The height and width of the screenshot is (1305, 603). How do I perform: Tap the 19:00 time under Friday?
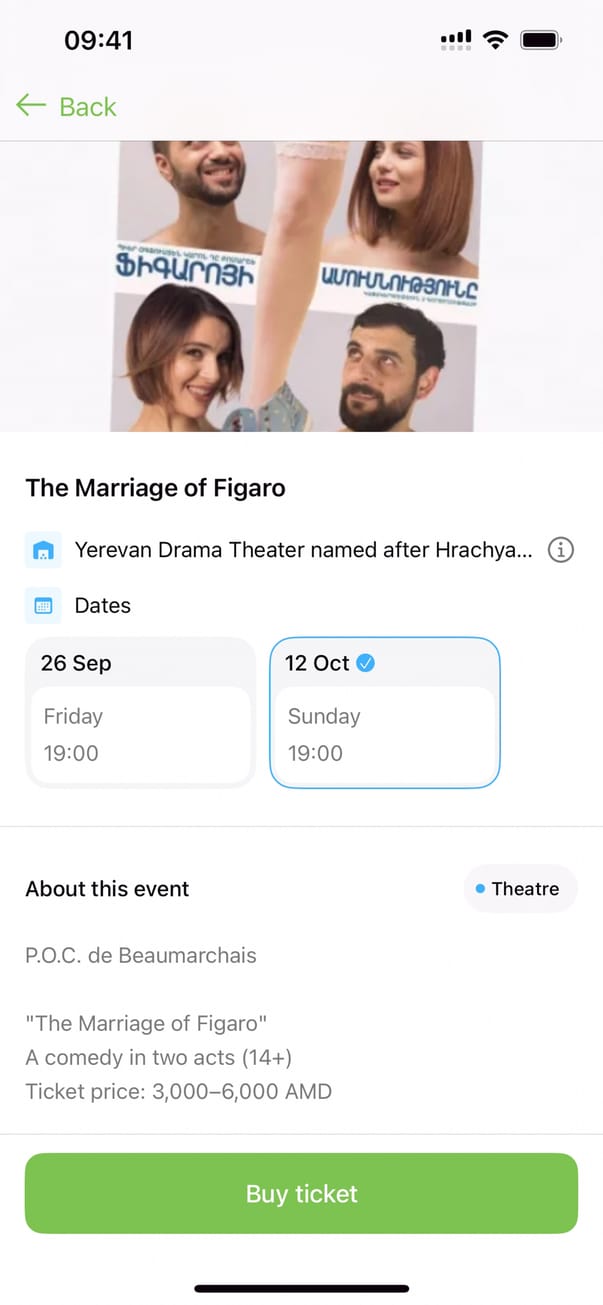[x=71, y=753]
